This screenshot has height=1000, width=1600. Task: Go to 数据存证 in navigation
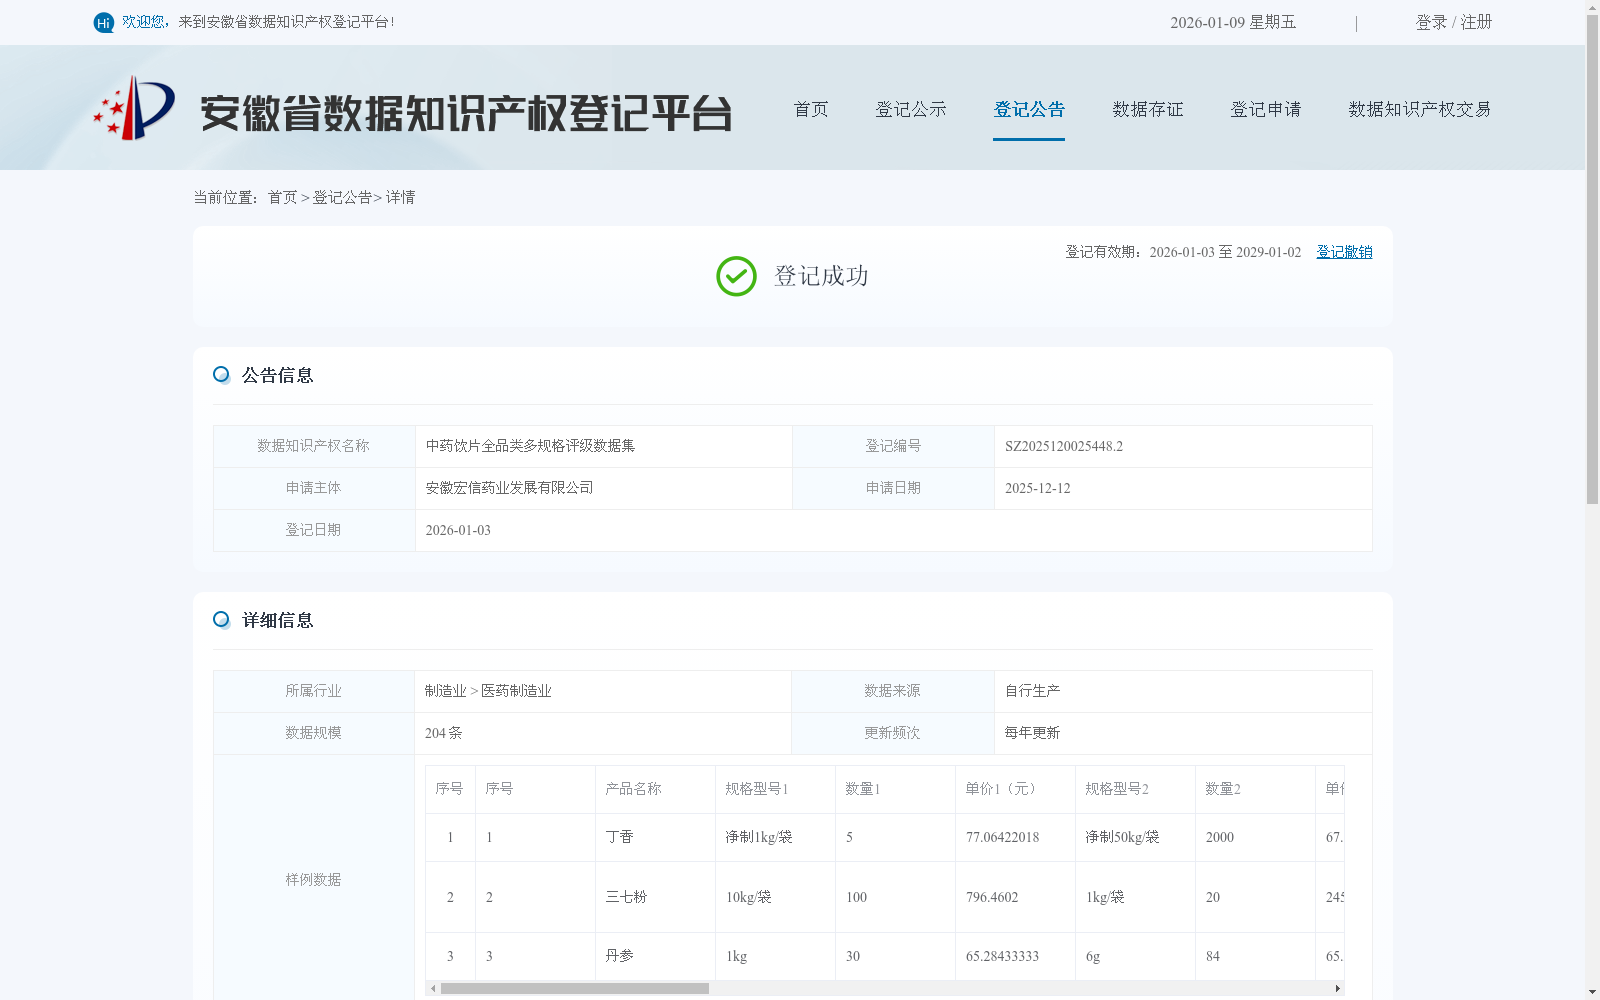(1148, 109)
